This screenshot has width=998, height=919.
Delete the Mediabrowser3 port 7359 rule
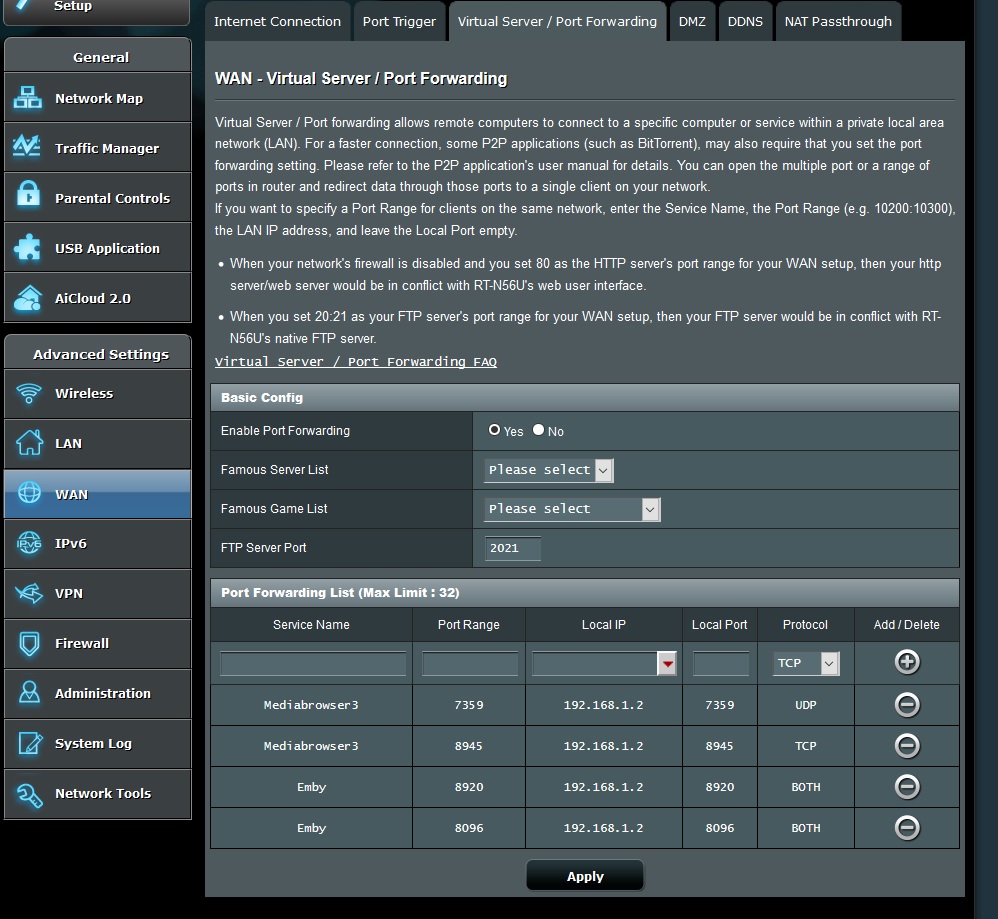tap(906, 705)
